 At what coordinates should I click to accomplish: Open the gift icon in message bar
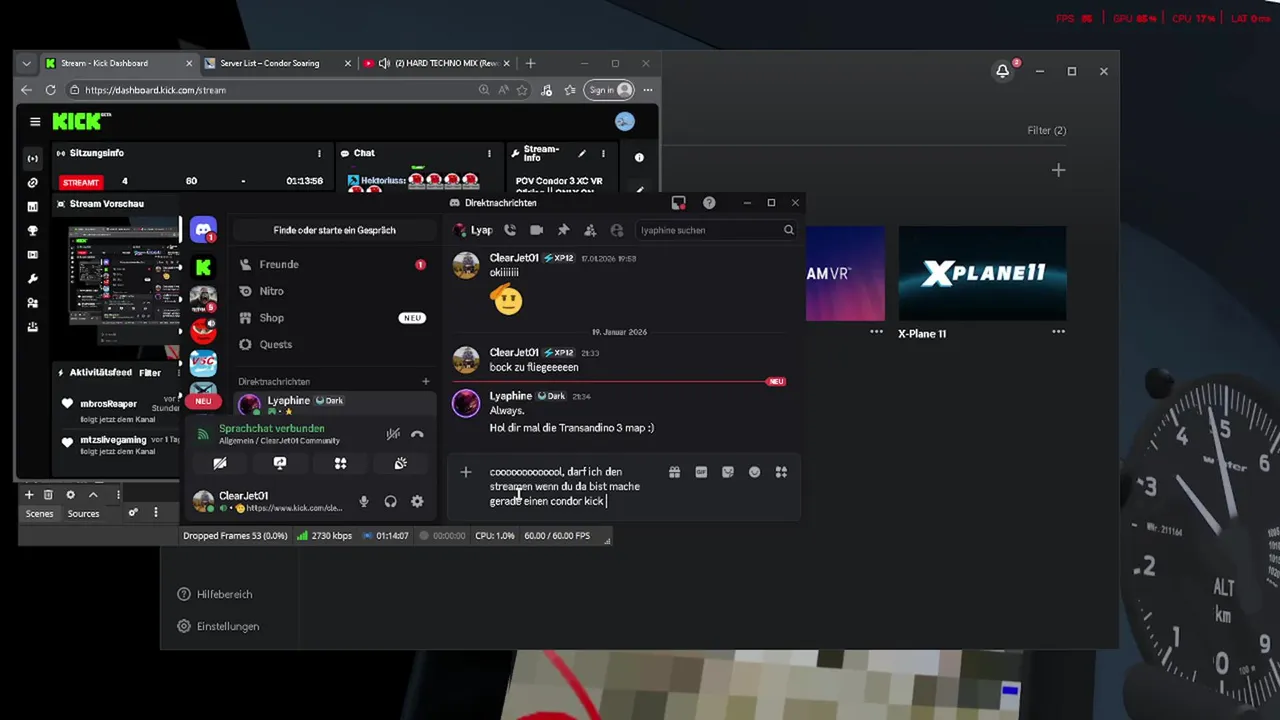coord(674,472)
